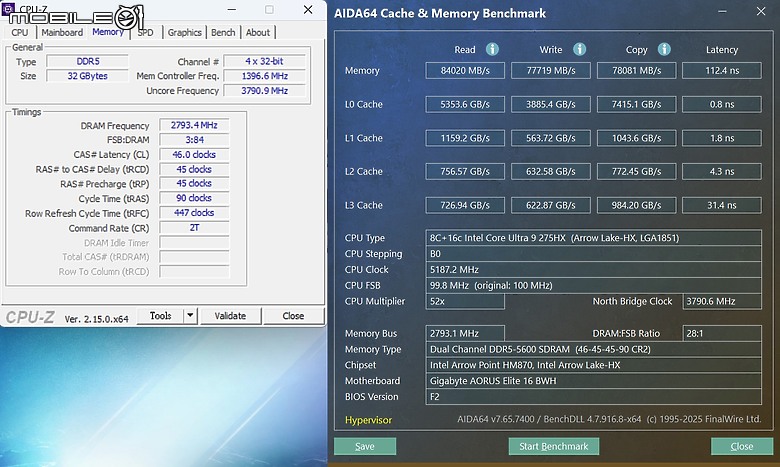Click the CAS# Latency value 46.0 clocks
This screenshot has width=780, height=467.
coord(194,155)
